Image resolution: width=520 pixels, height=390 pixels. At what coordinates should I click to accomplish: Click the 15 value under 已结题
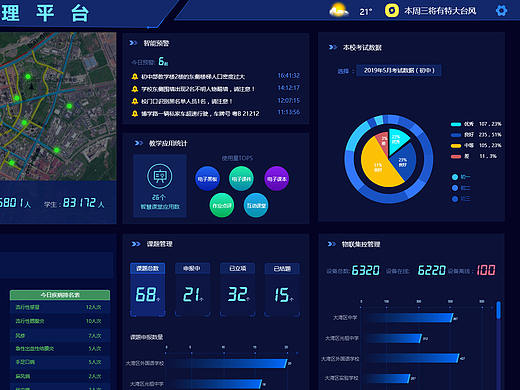[x=282, y=295]
